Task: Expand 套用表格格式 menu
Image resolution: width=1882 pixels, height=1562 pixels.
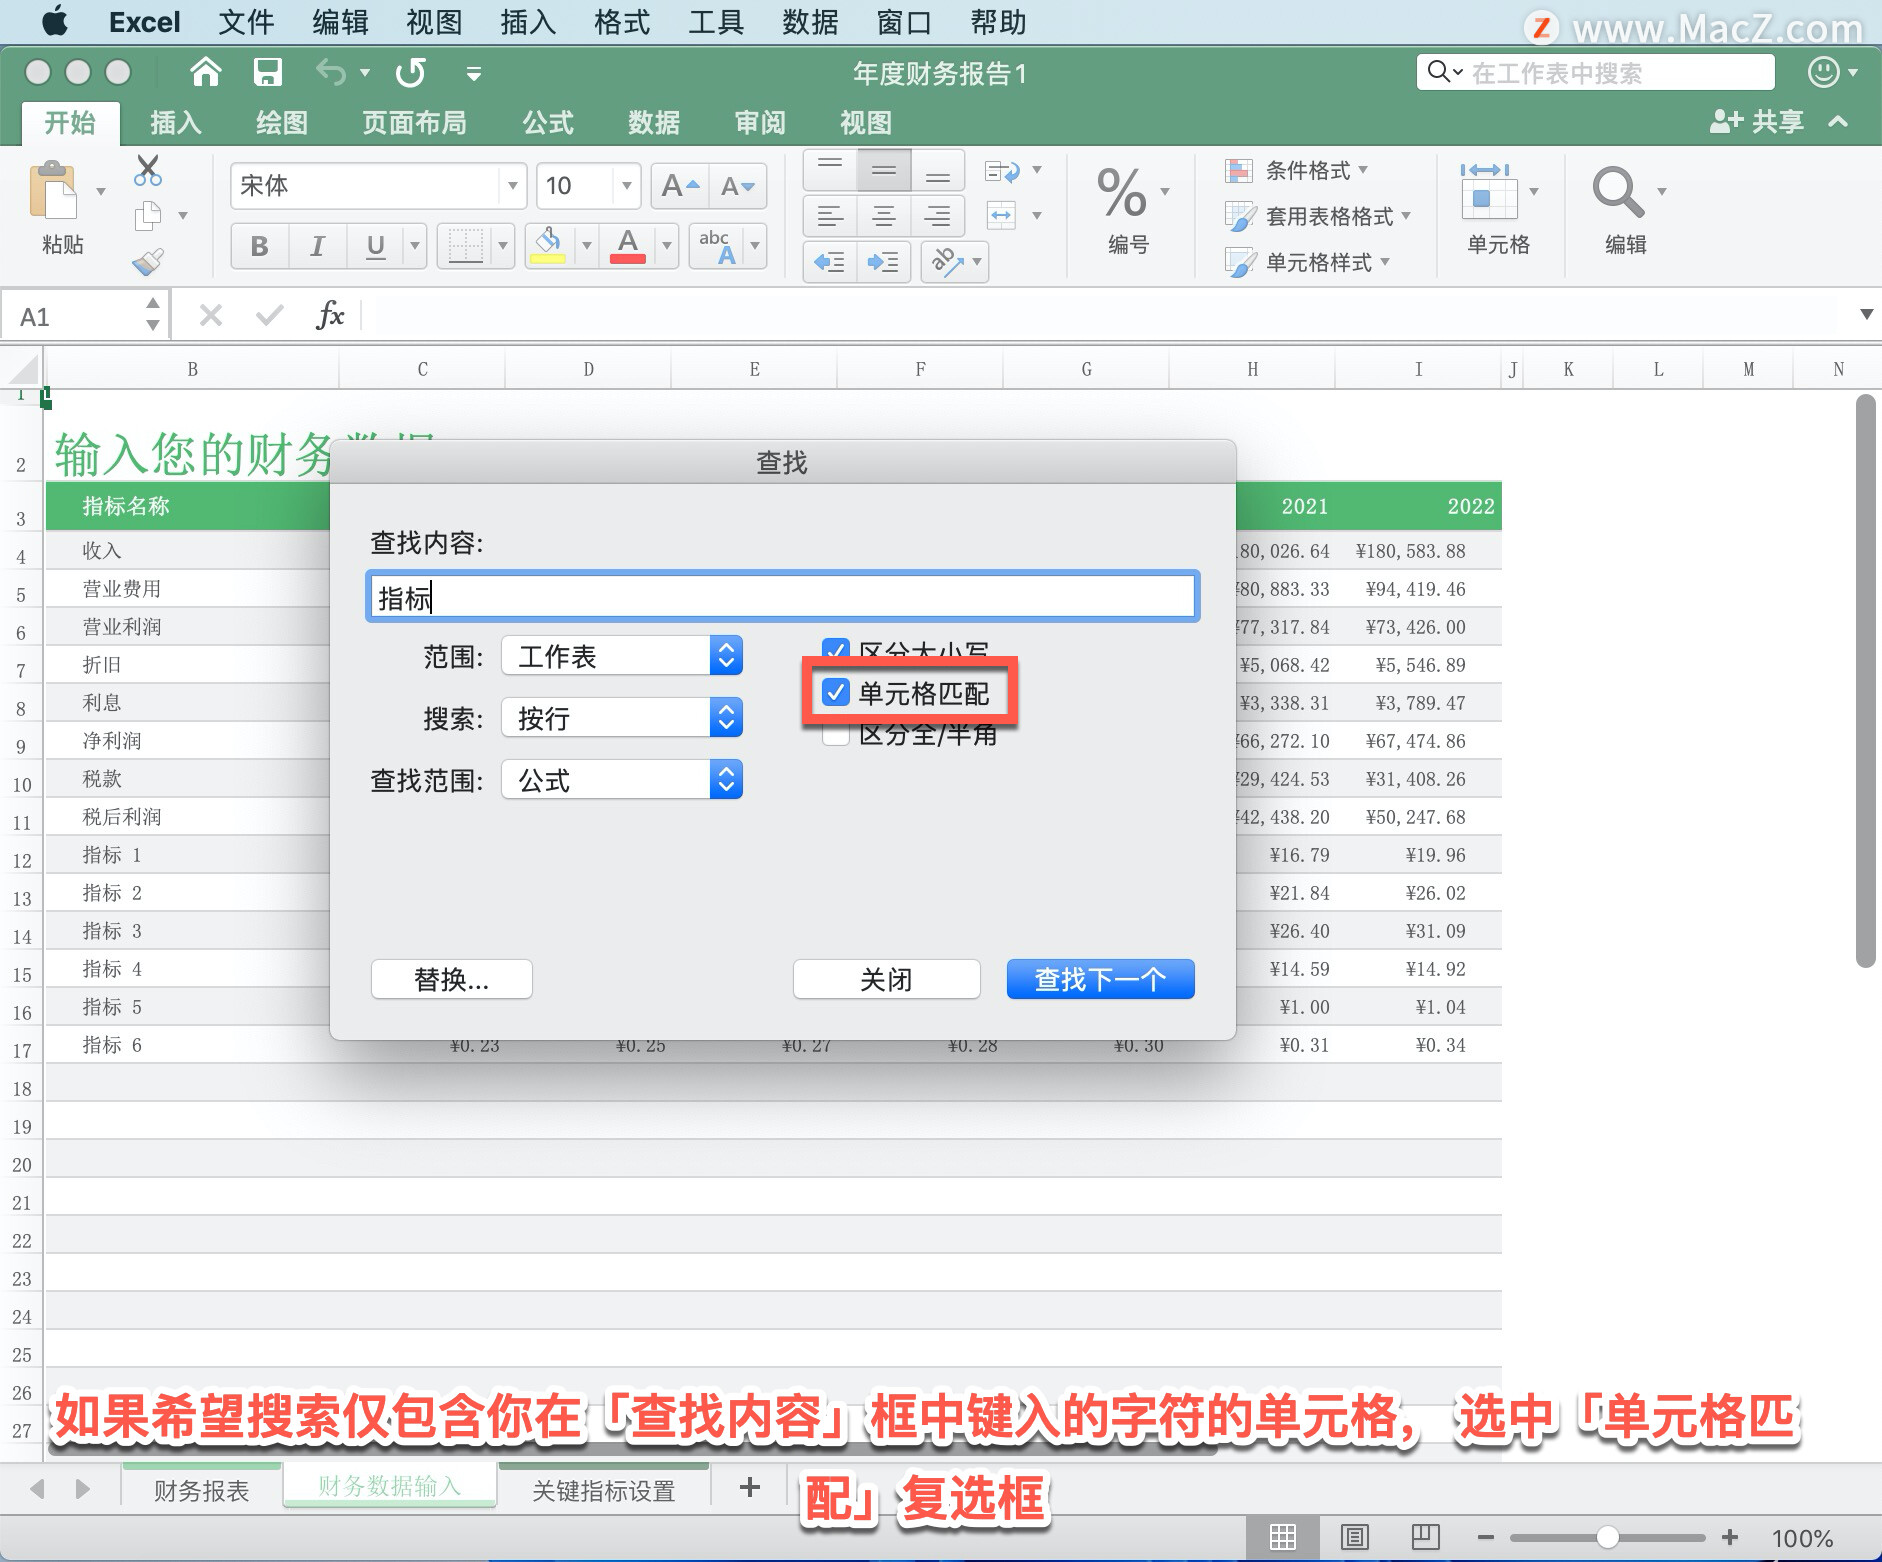Action: 1319,216
